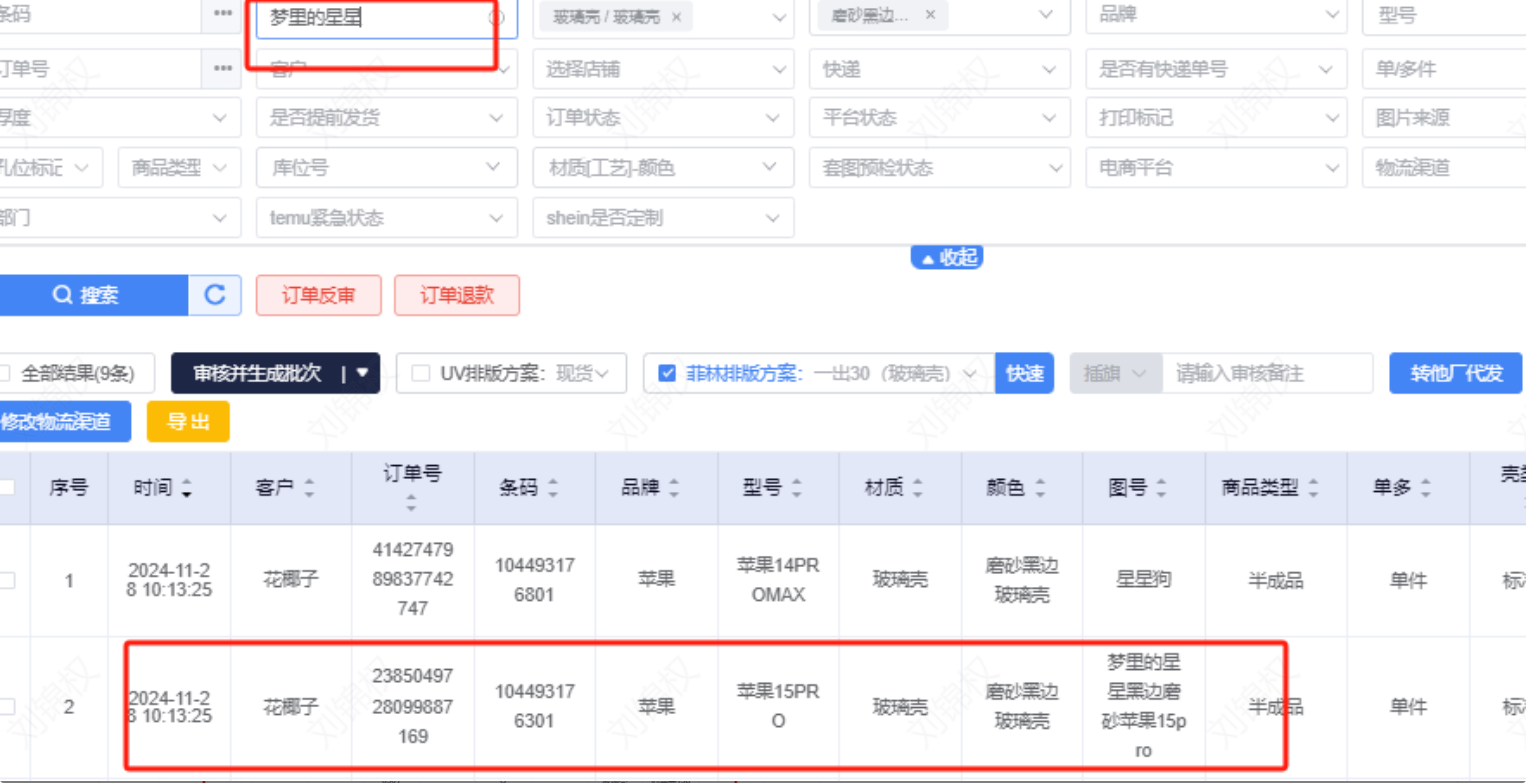This screenshot has width=1526, height=783.
Task: Click the sort arrows in the 型号 column header
Action: [797, 489]
